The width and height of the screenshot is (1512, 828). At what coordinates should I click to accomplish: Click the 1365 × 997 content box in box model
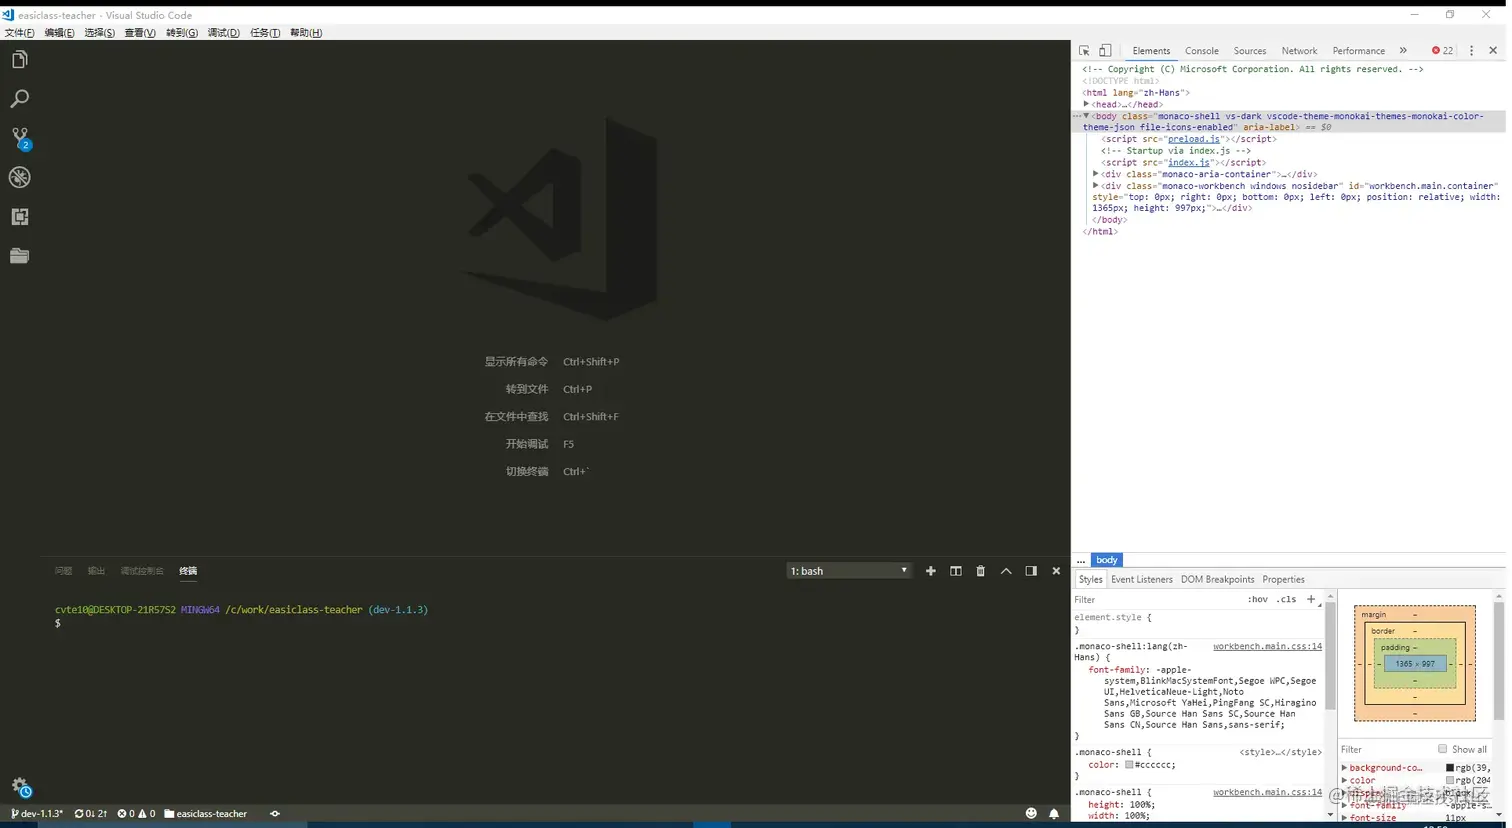[1415, 664]
